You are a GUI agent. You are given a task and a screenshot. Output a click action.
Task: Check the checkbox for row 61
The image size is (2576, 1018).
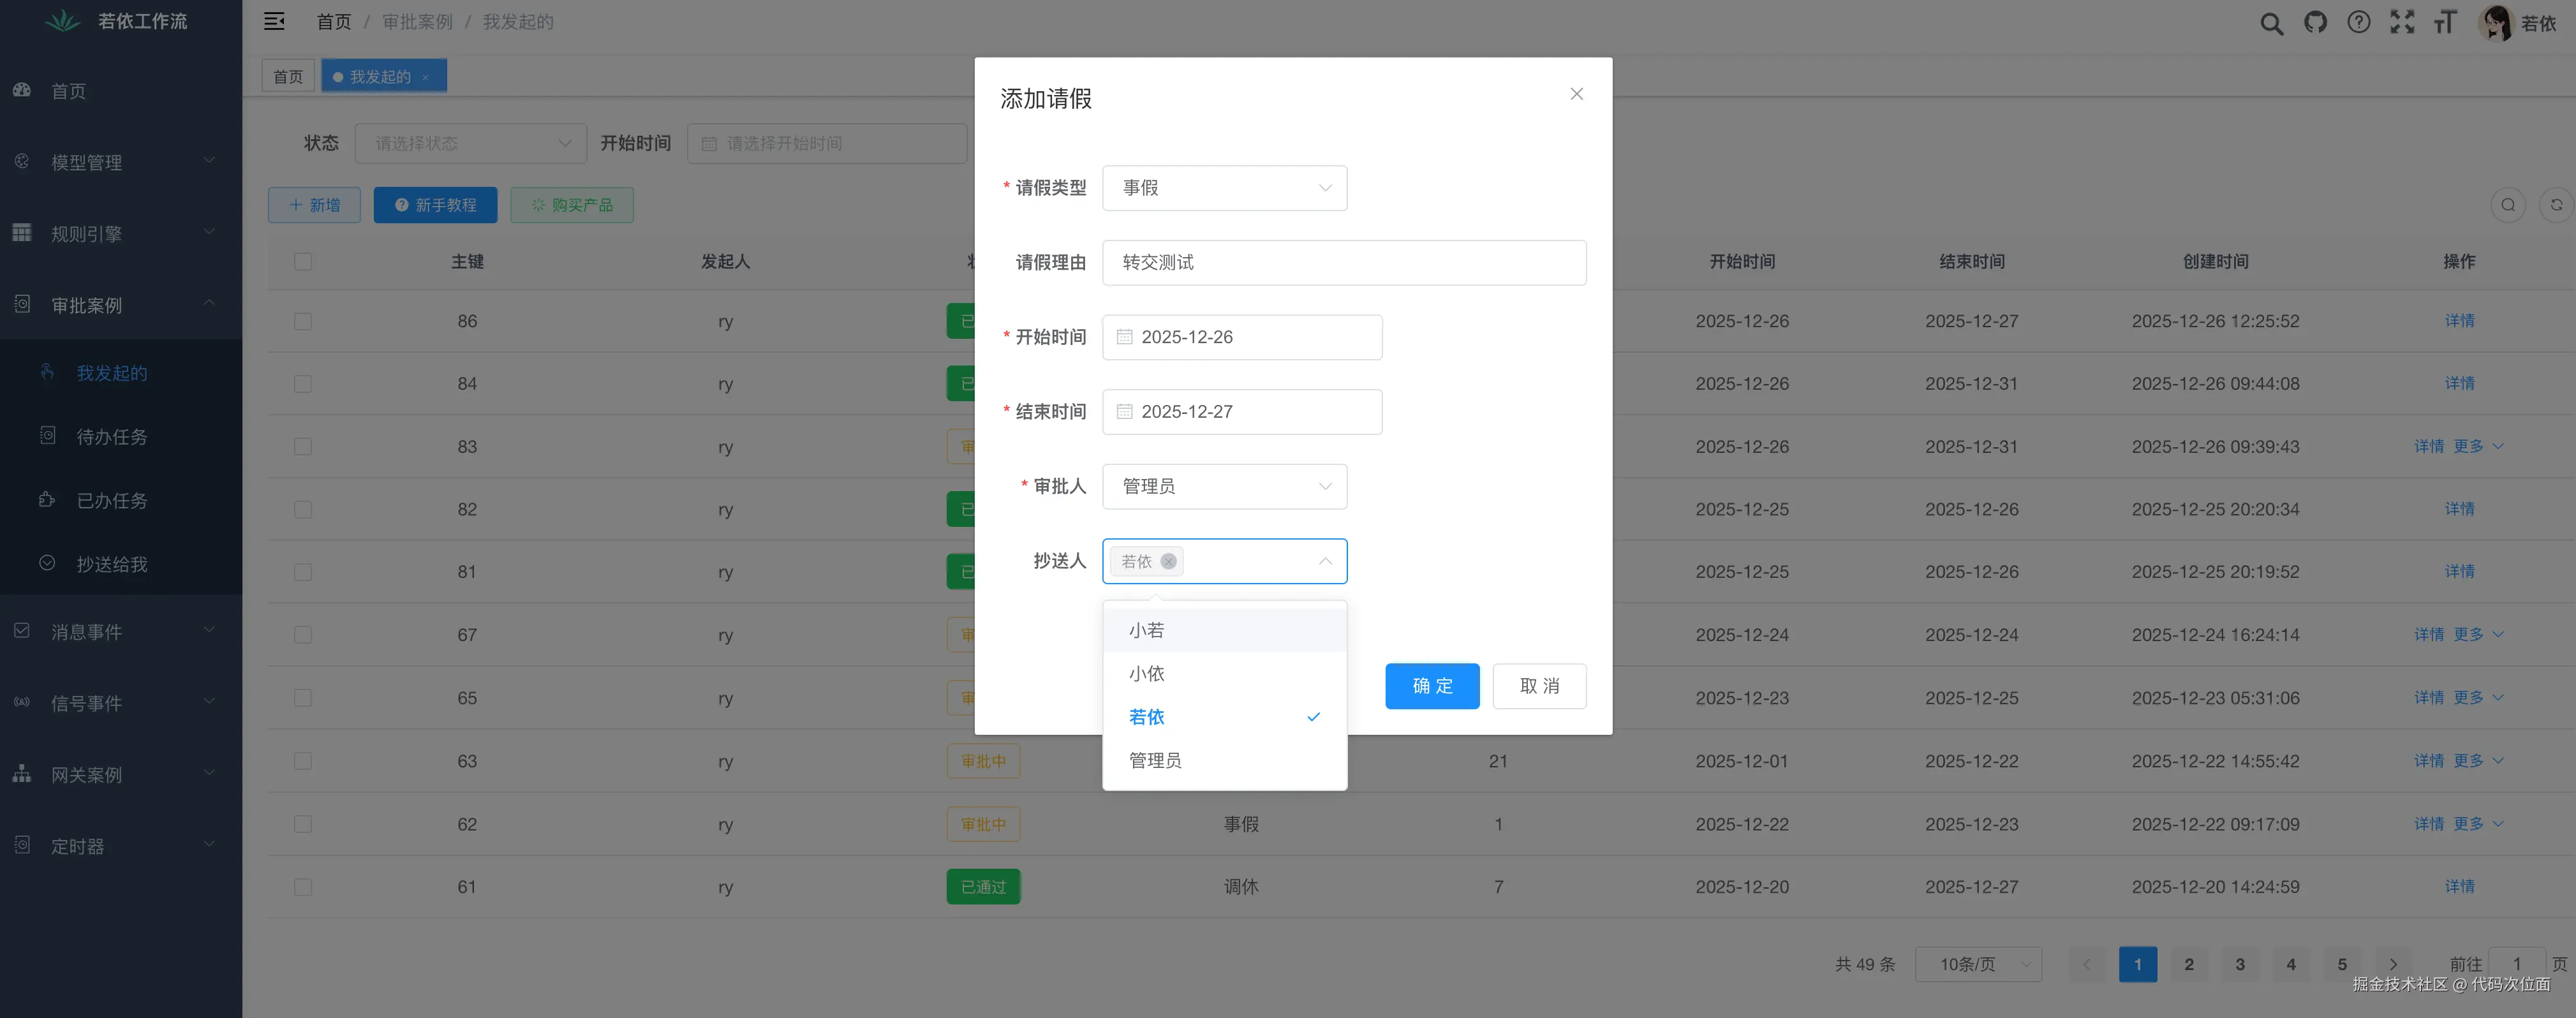coord(303,887)
